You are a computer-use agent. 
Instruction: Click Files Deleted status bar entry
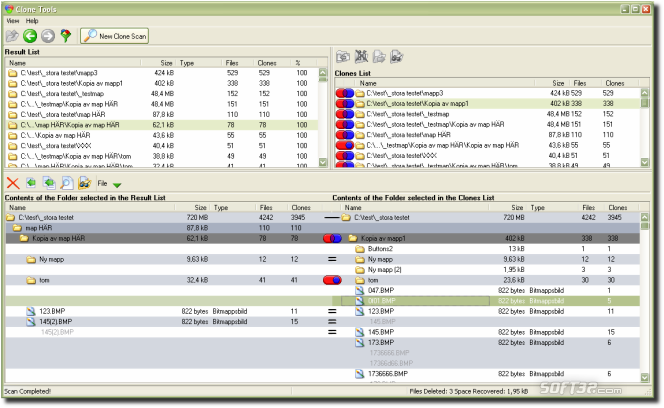point(468,391)
